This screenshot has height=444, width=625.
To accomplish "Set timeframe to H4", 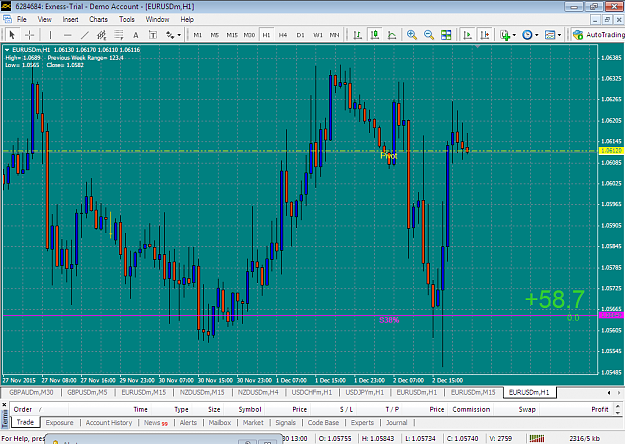I will point(283,35).
